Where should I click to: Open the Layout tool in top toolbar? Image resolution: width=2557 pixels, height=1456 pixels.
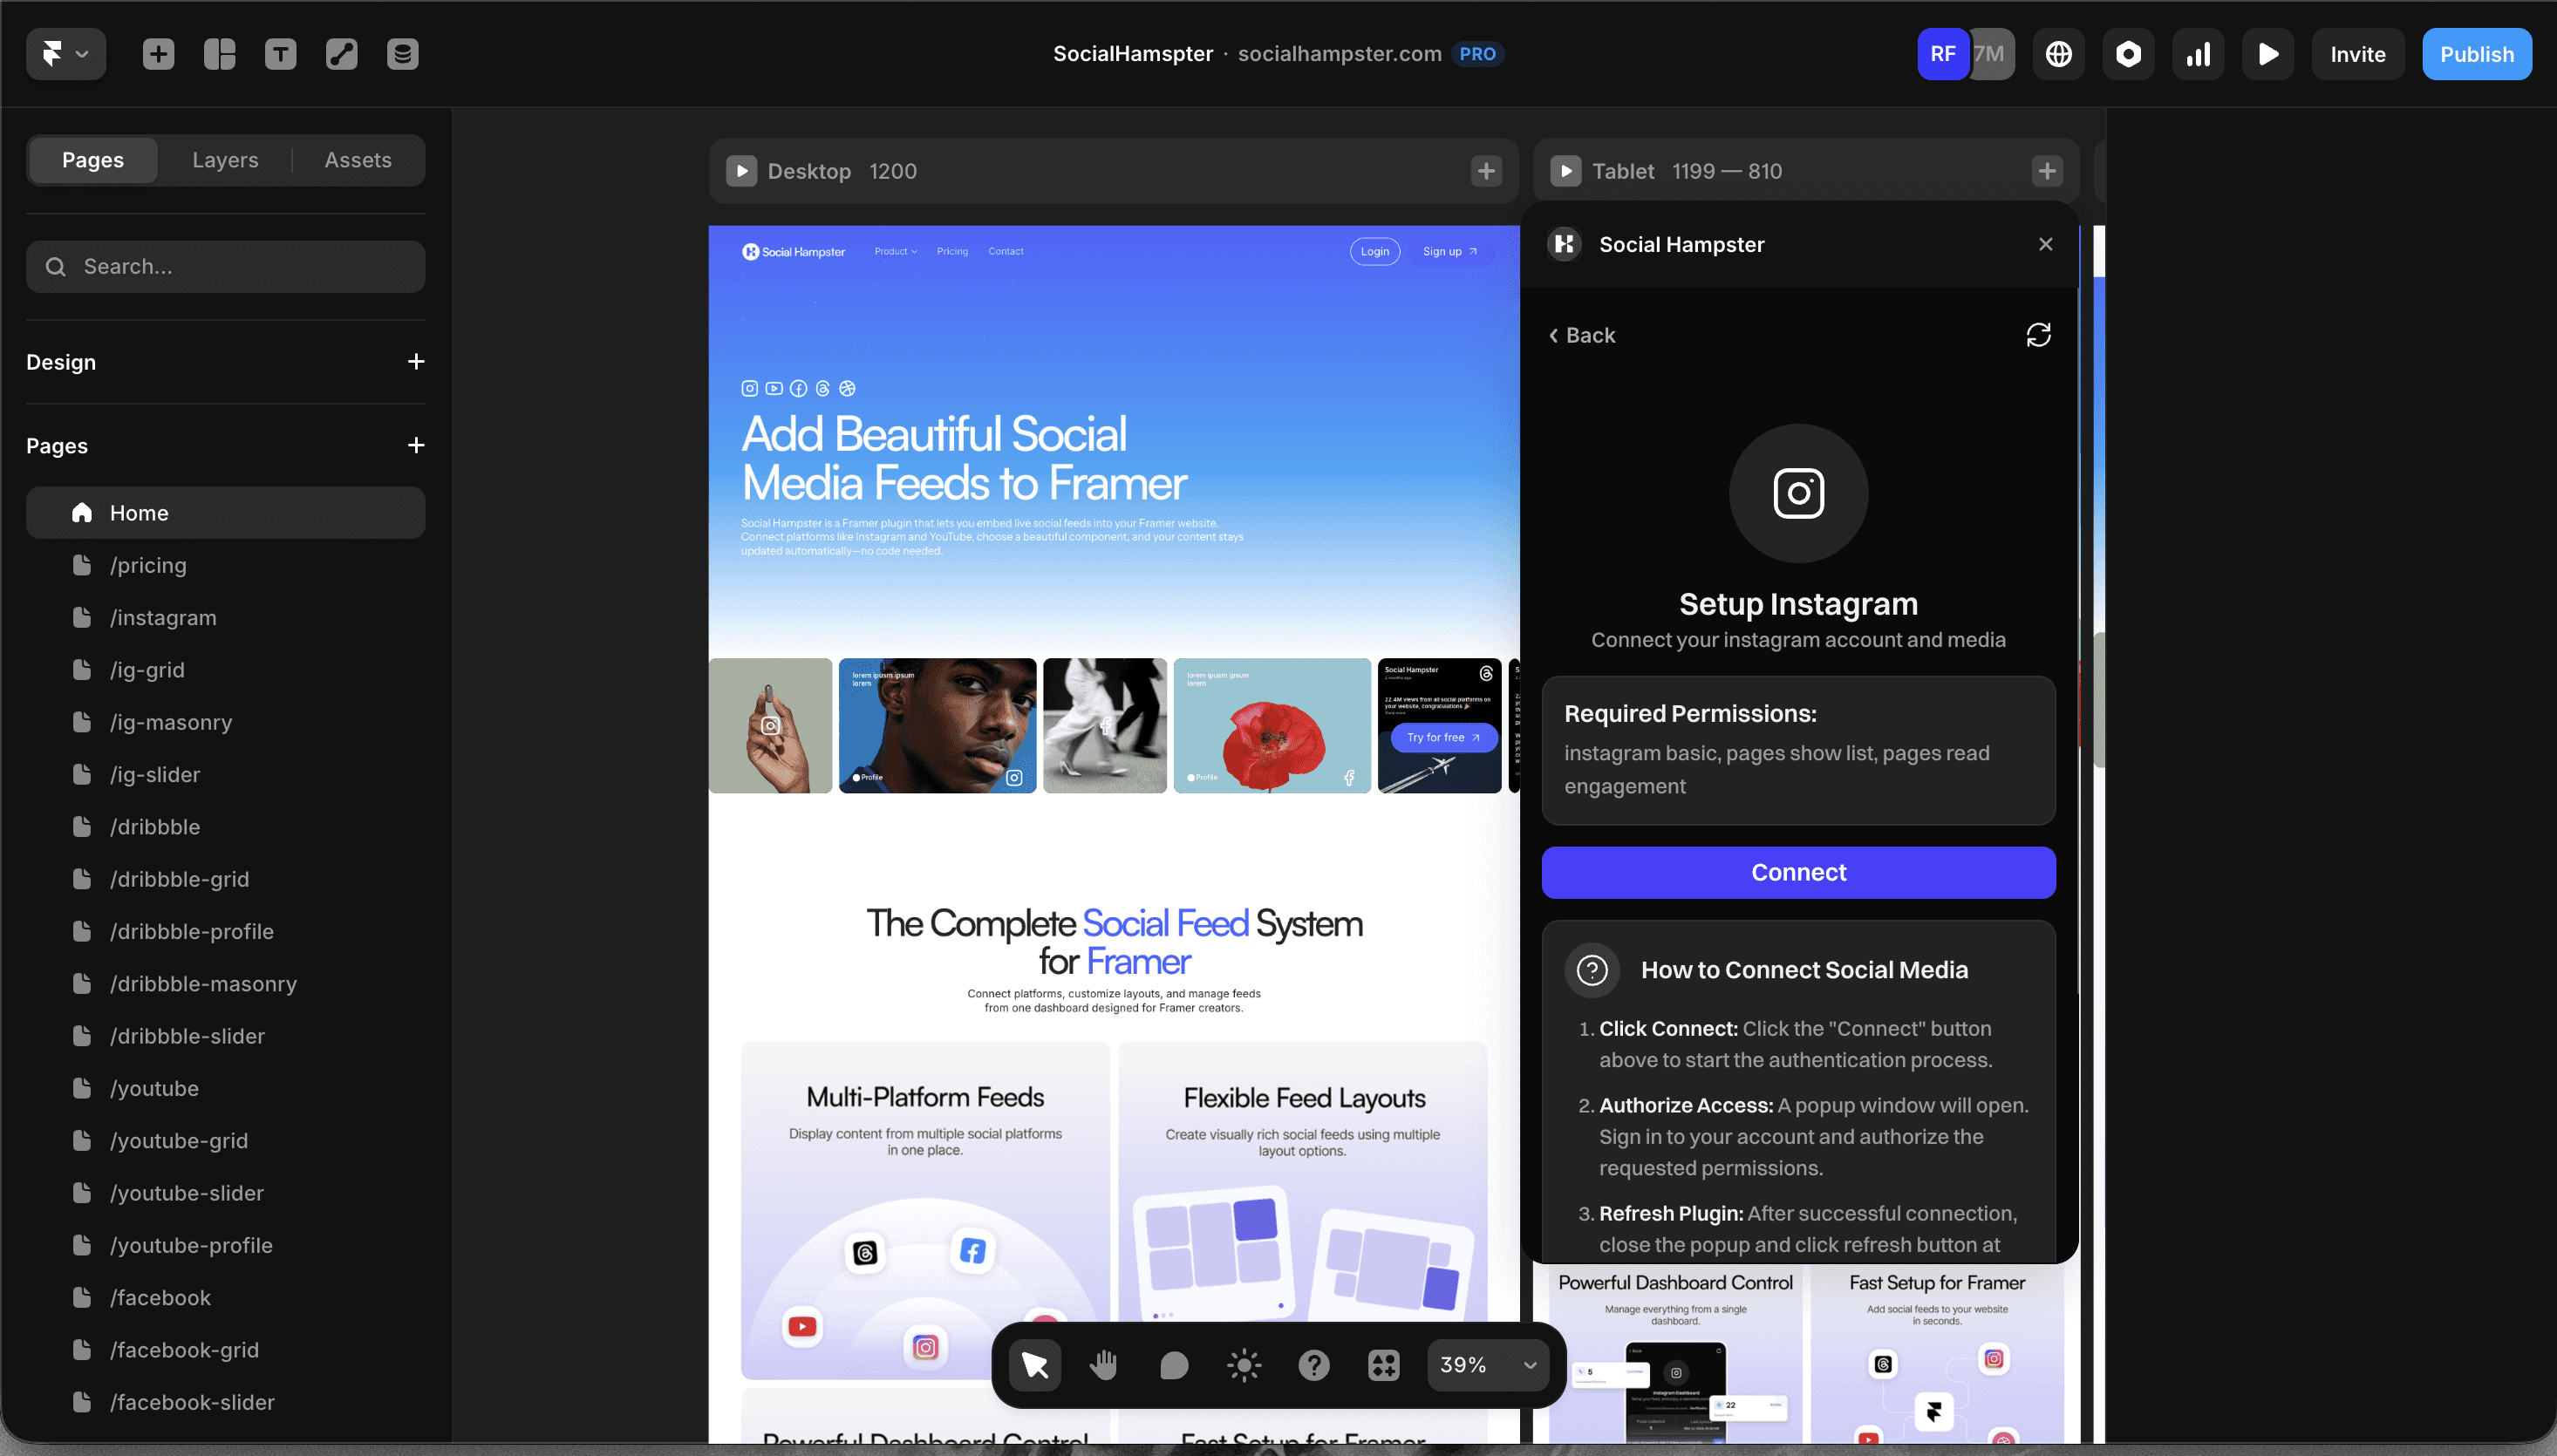[219, 54]
